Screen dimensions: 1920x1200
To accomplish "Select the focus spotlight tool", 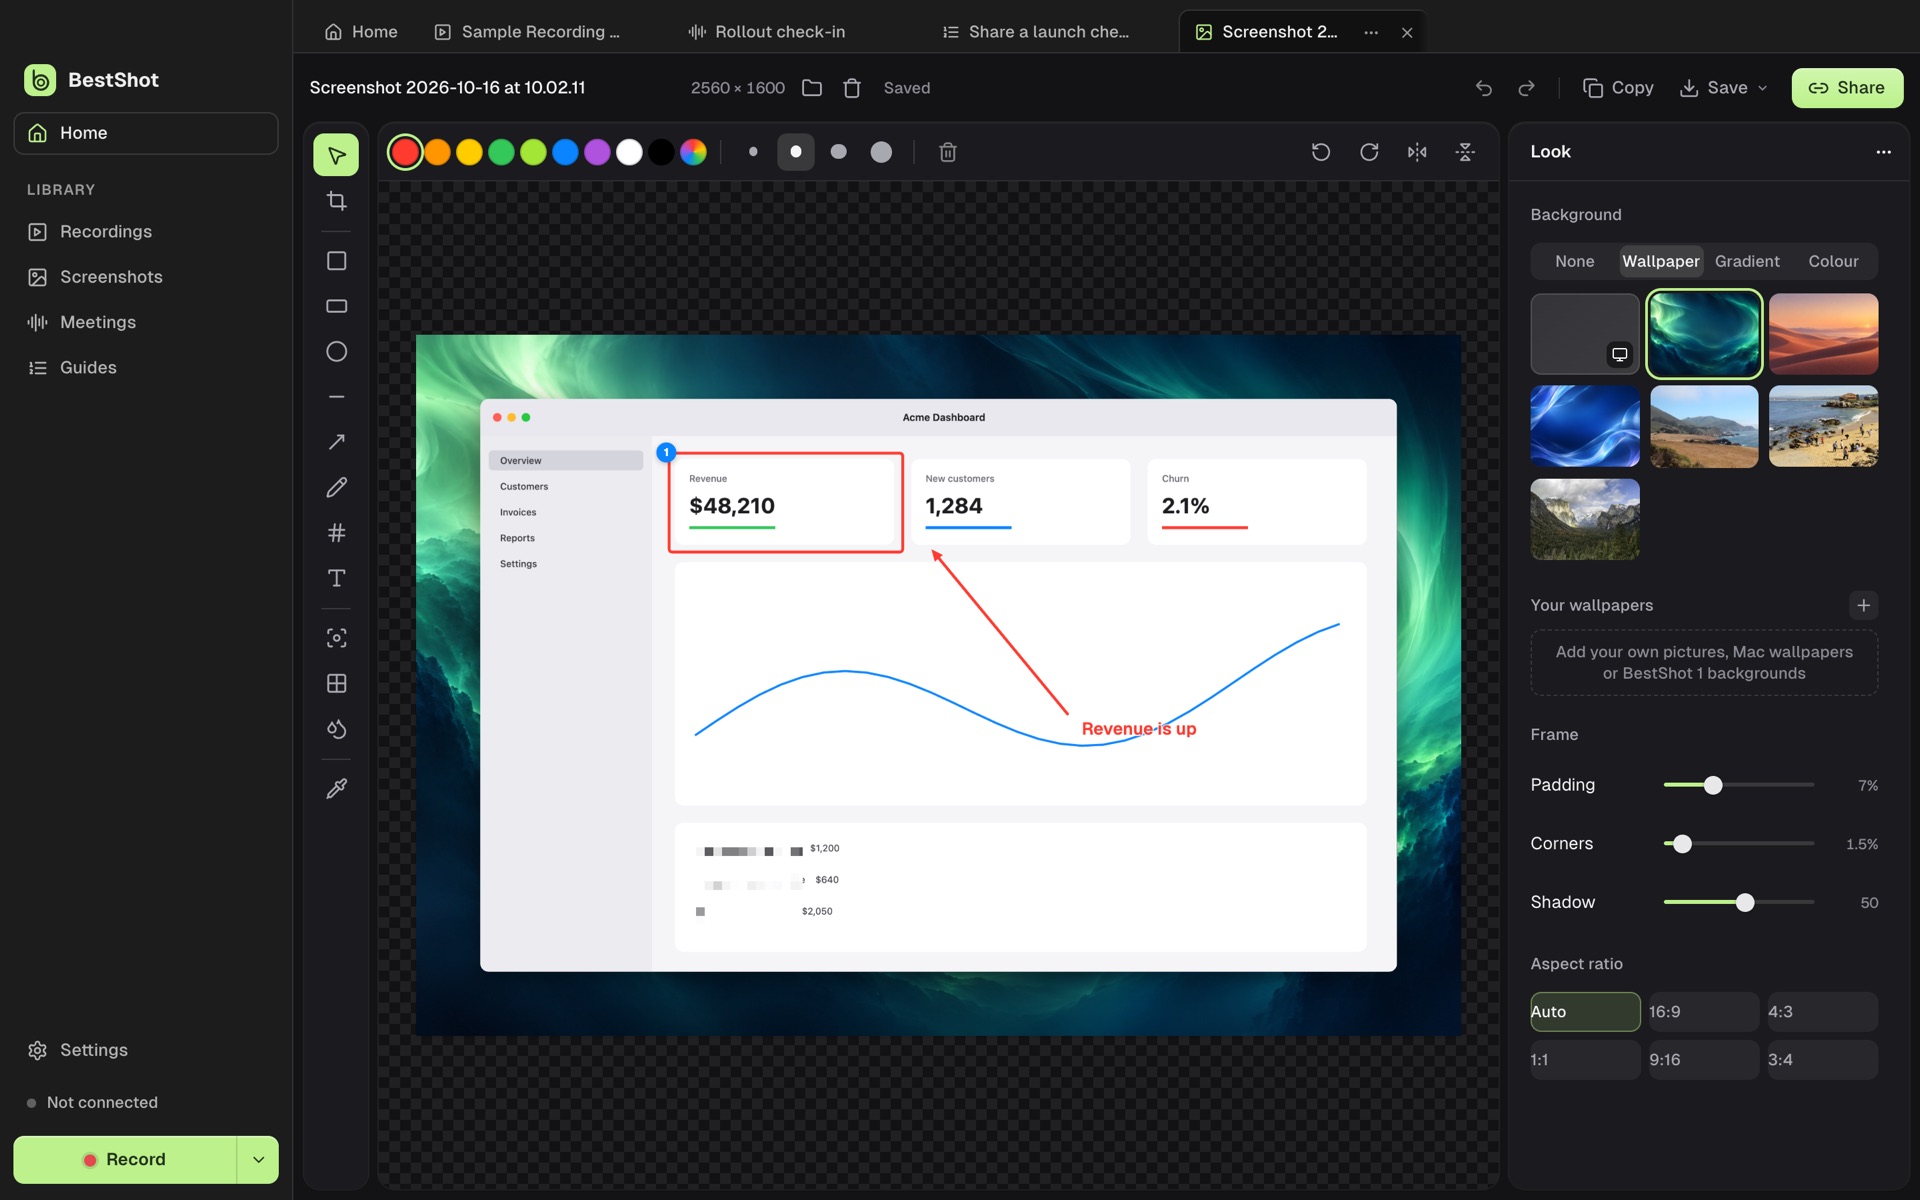I will coord(336,638).
